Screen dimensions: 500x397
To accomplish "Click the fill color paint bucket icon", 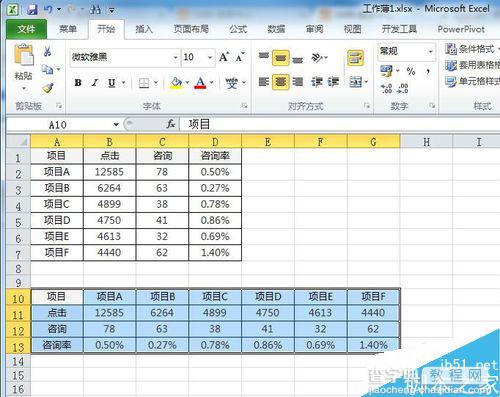I will point(176,83).
